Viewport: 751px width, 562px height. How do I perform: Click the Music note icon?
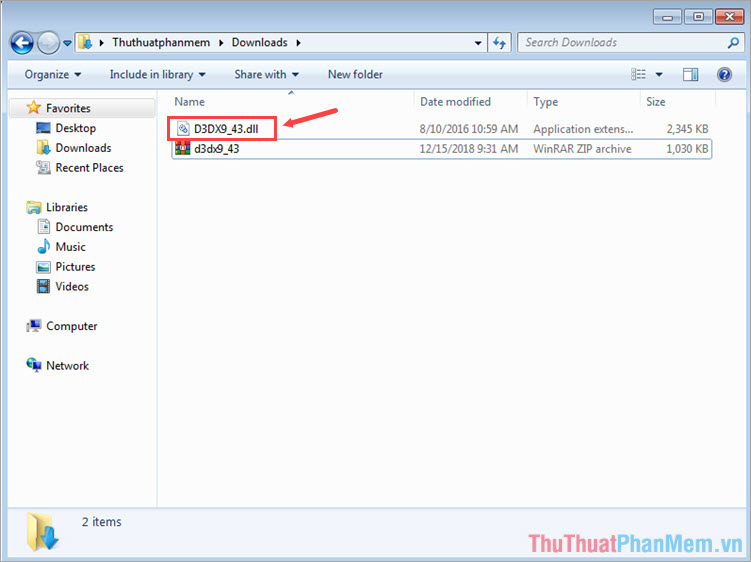pyautogui.click(x=44, y=246)
